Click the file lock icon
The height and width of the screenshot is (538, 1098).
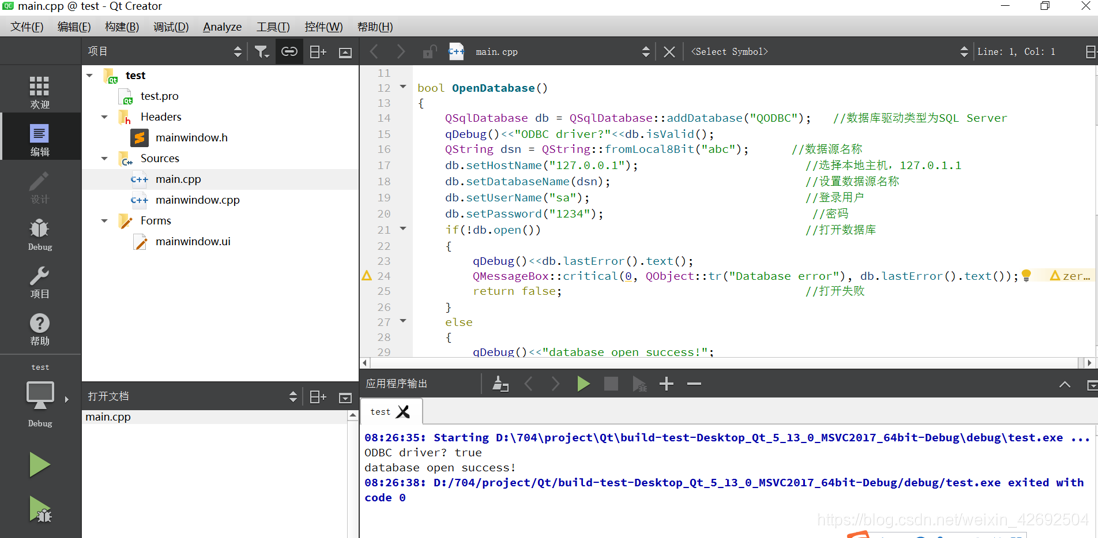429,51
